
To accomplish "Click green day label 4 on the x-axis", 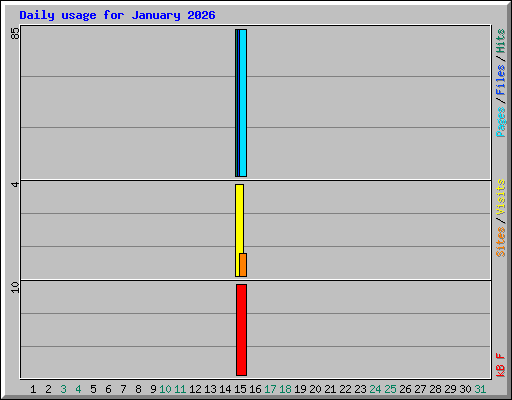I will coord(78,389).
